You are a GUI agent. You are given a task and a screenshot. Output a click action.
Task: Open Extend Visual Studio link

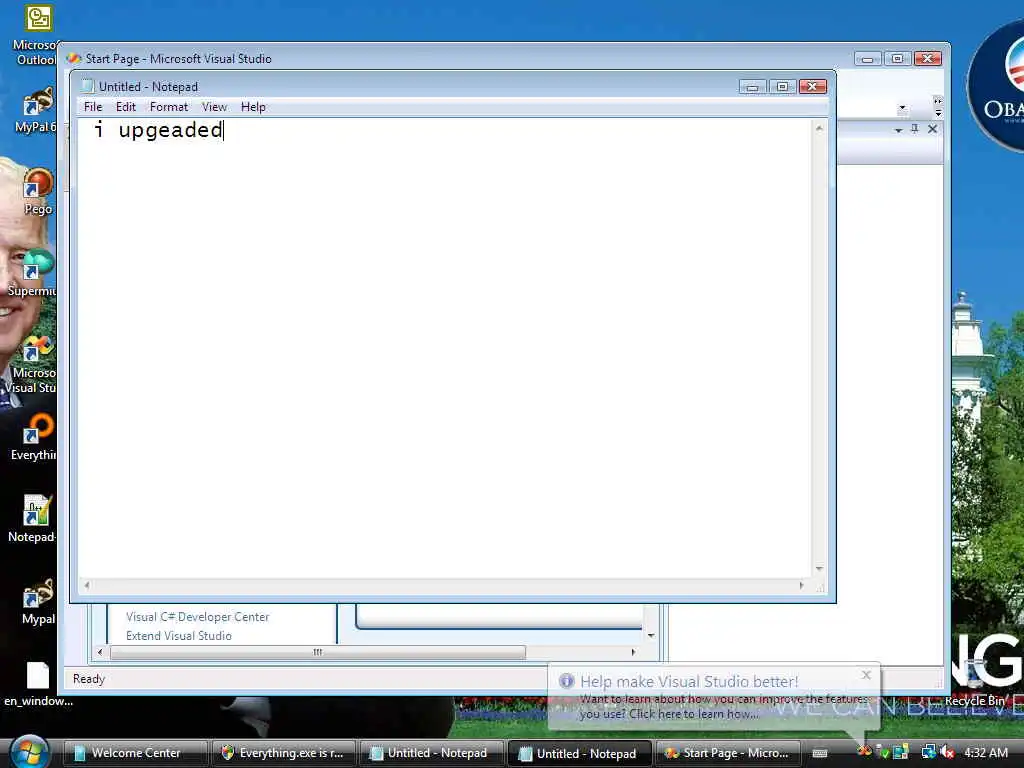coord(178,635)
